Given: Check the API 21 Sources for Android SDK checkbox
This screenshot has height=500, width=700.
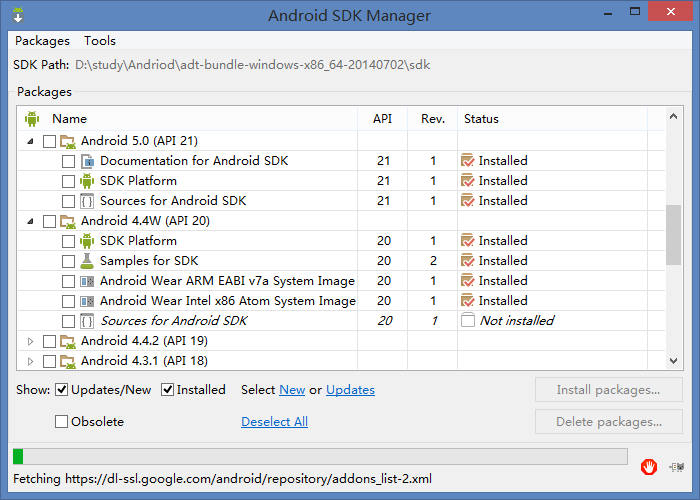Looking at the screenshot, I should 68,201.
